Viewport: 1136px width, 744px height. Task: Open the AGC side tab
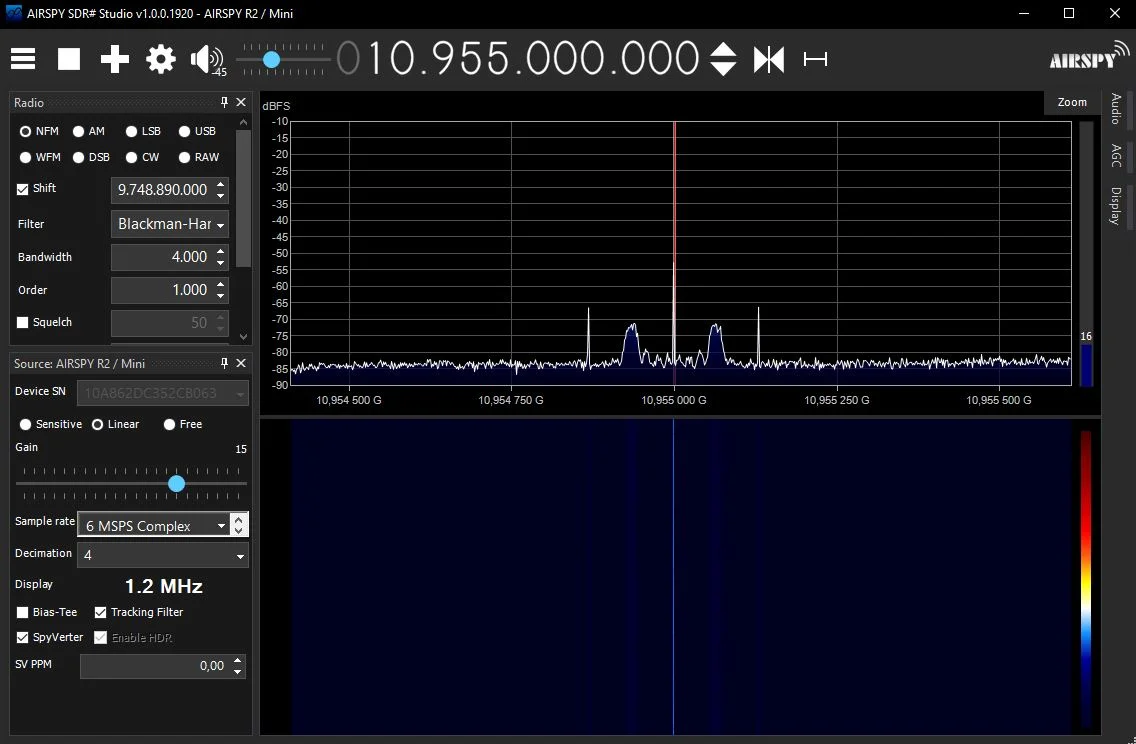click(1116, 155)
